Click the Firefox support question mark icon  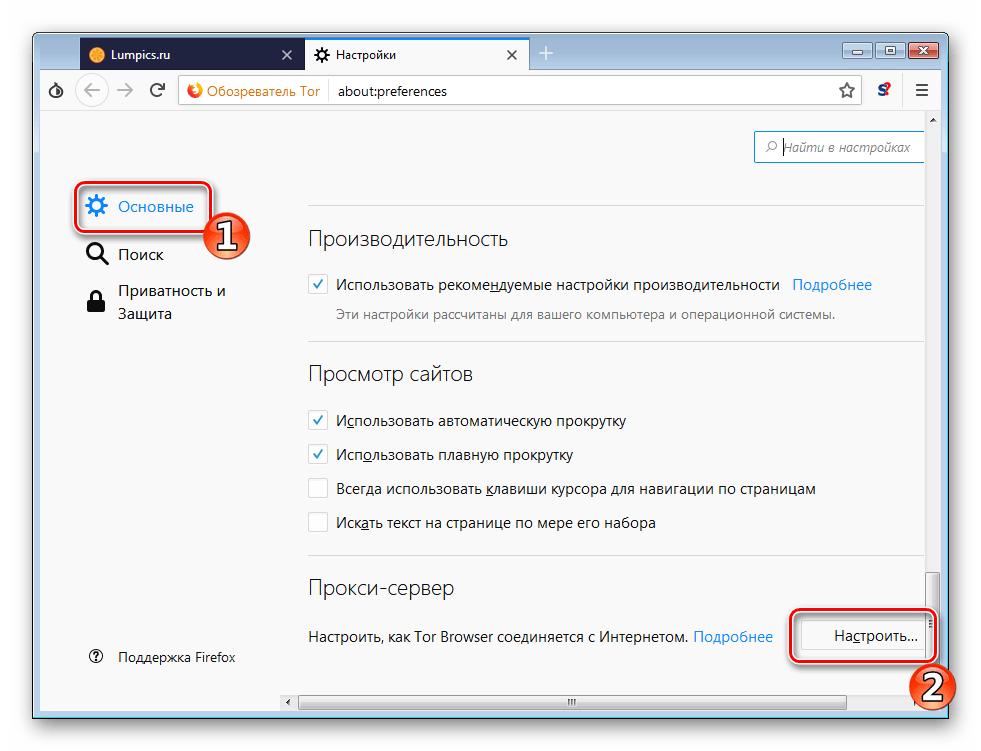tap(96, 657)
